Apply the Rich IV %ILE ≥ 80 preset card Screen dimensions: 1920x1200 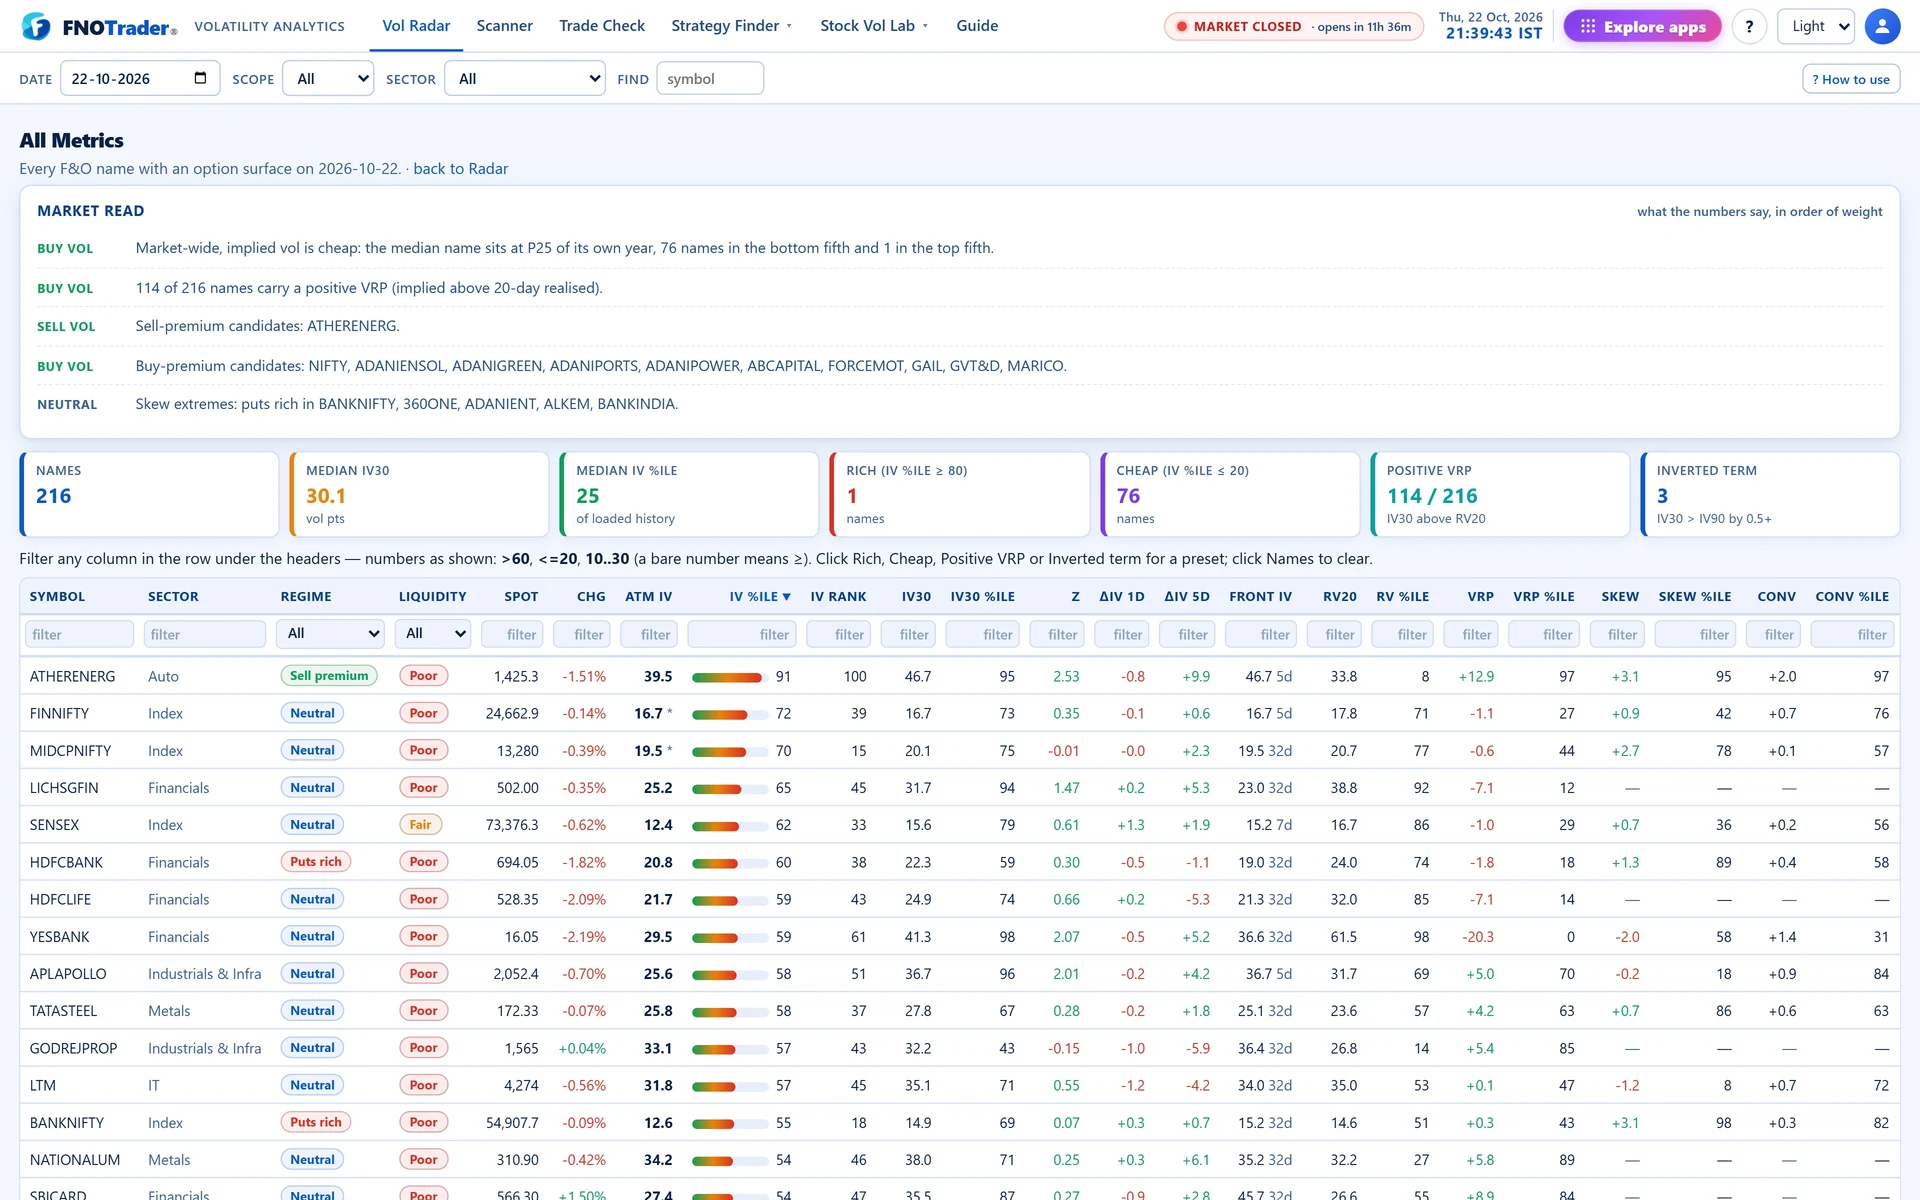point(960,494)
